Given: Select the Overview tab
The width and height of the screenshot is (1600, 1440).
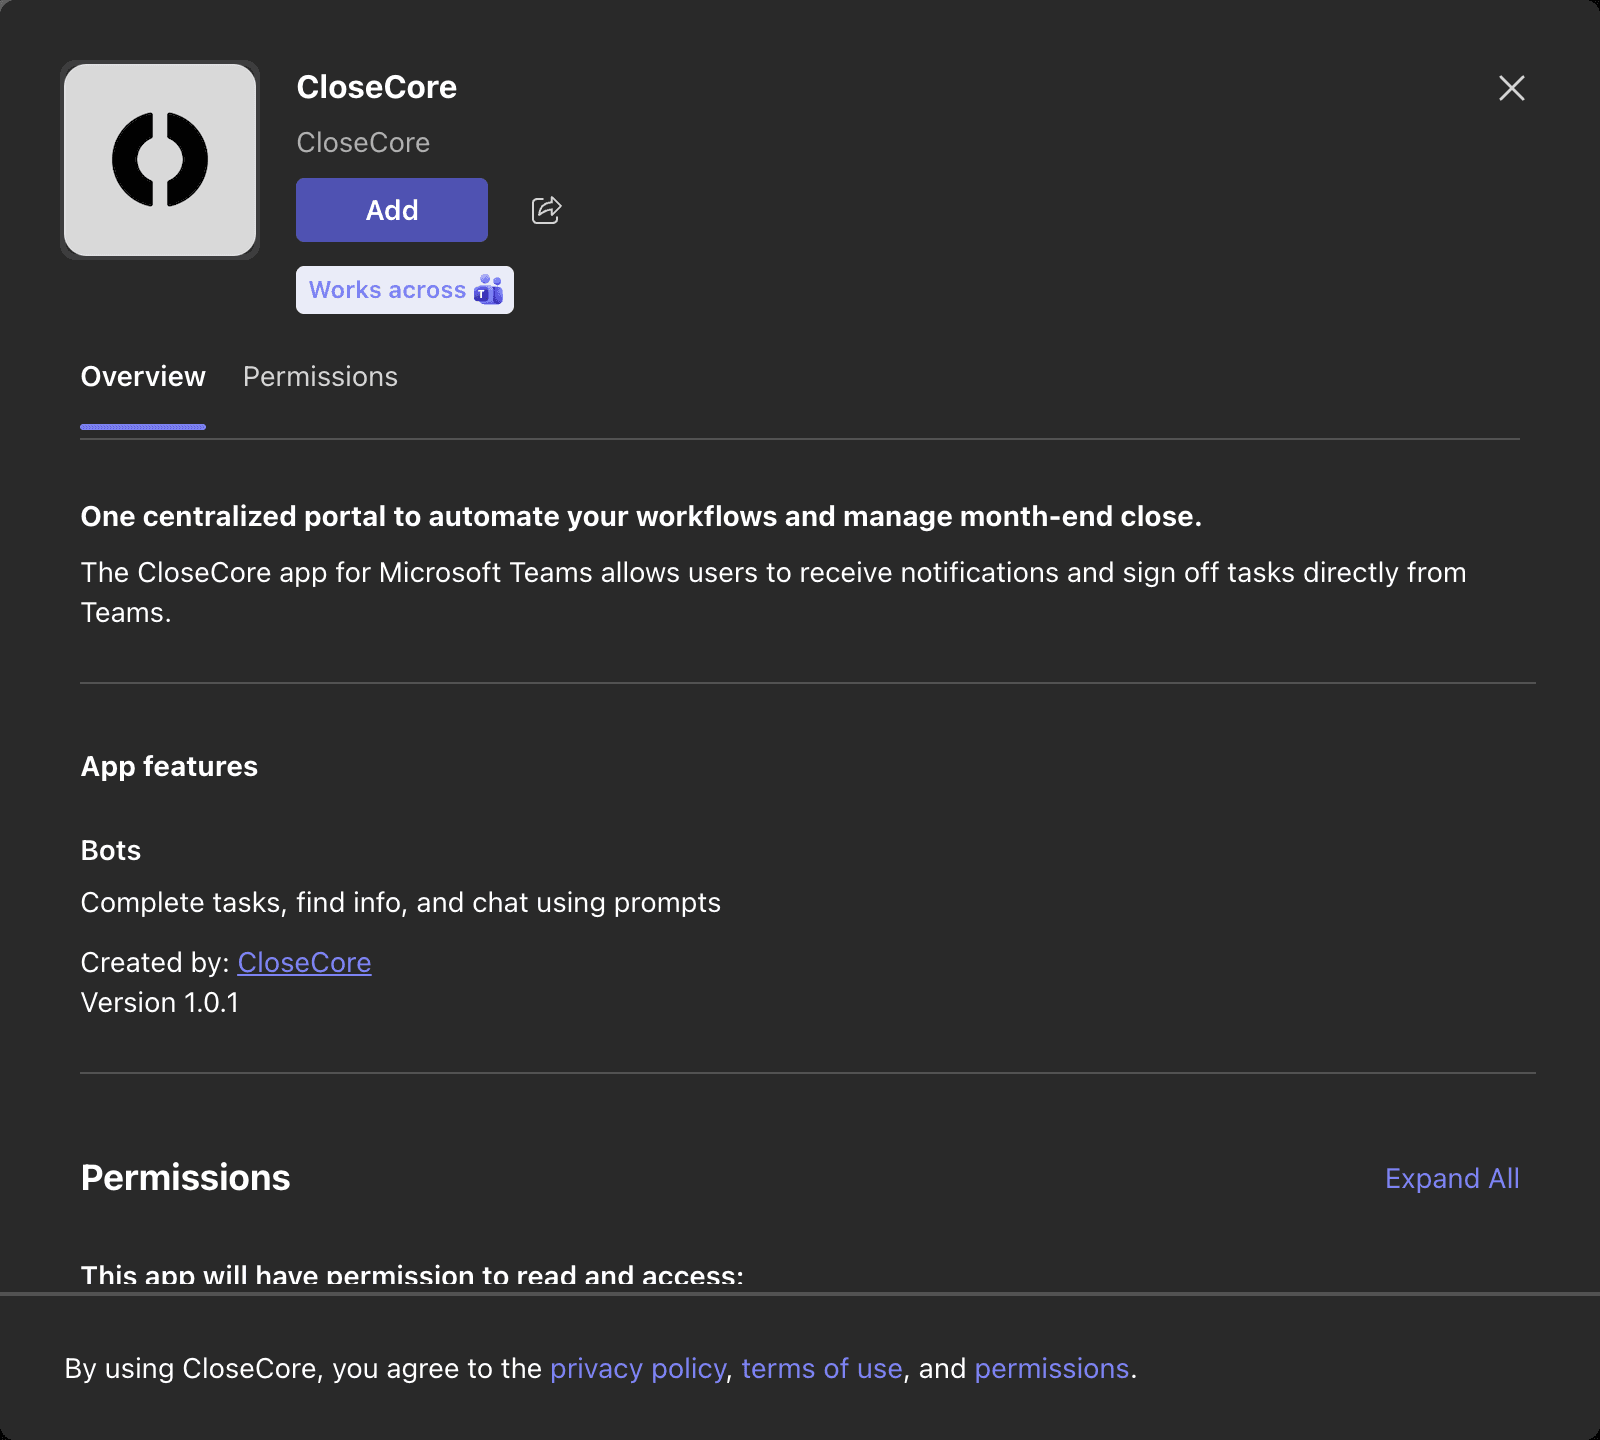Looking at the screenshot, I should [x=143, y=377].
